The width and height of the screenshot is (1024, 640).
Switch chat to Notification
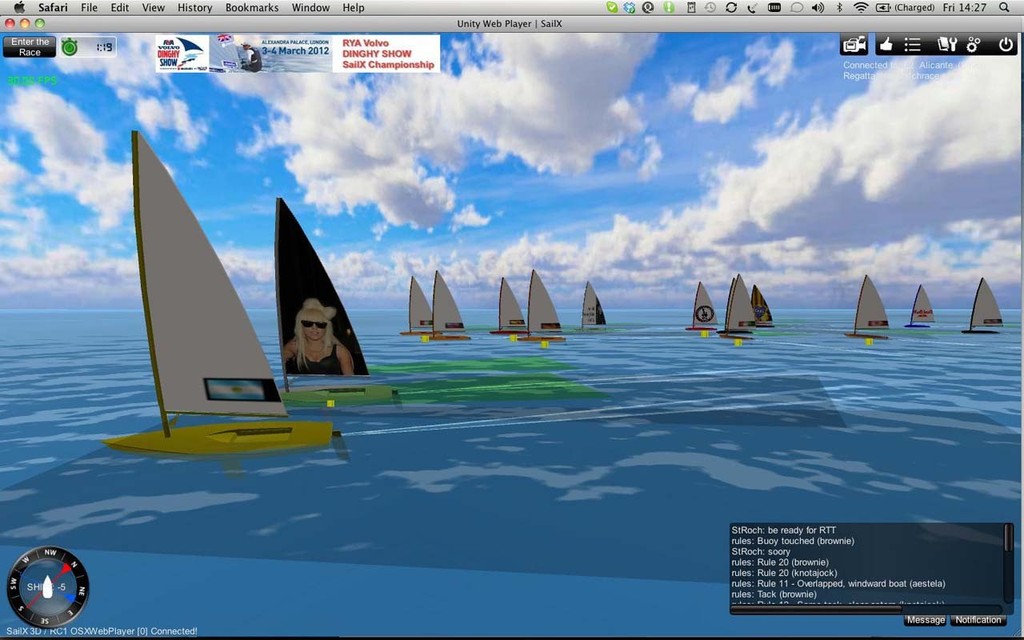click(x=978, y=620)
